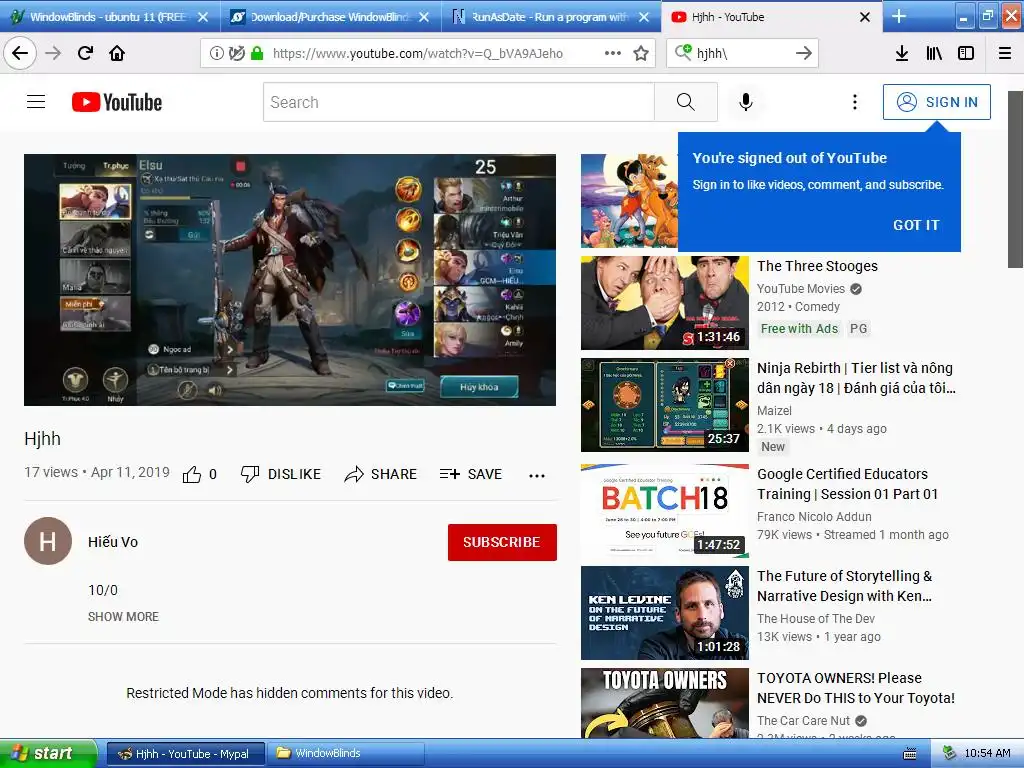Open TOYOTA OWNERS! Please NEVER title

(x=856, y=688)
